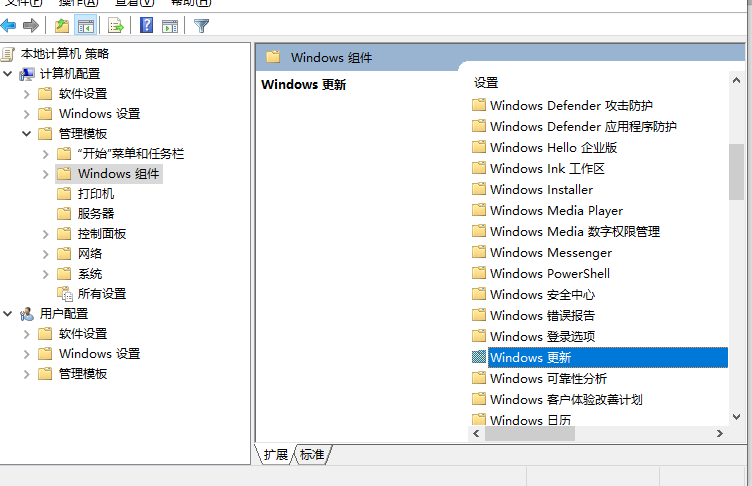Select Windows Ink 工作区 in the list

(x=547, y=168)
